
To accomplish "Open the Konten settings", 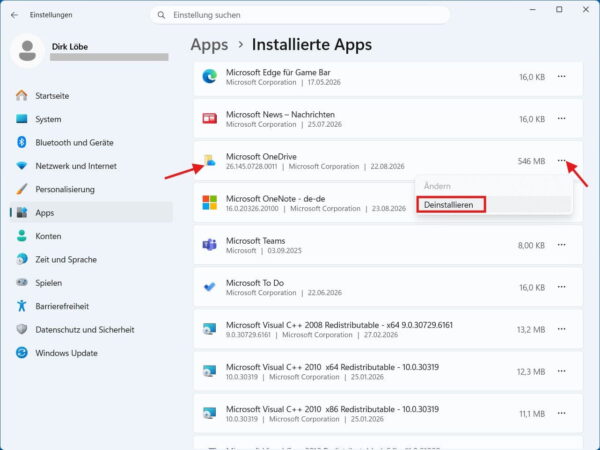I will [48, 236].
